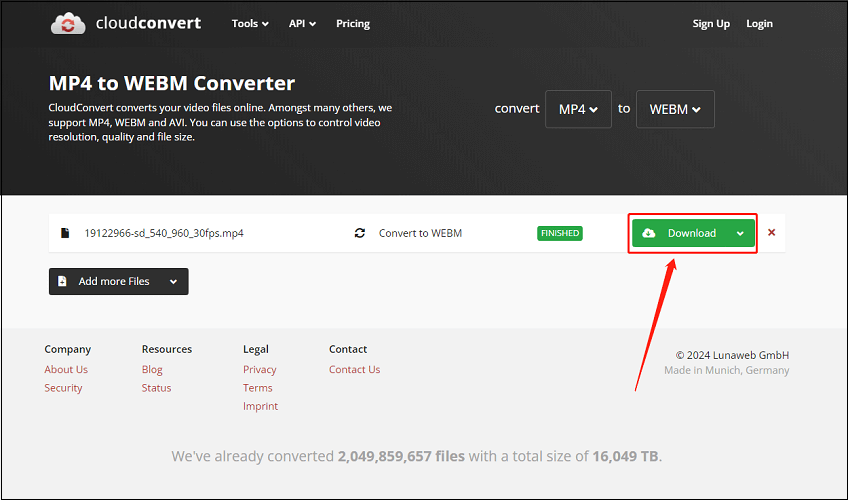Click the 2,049,859,657 files statistic
This screenshot has width=848, height=500.
click(x=401, y=456)
